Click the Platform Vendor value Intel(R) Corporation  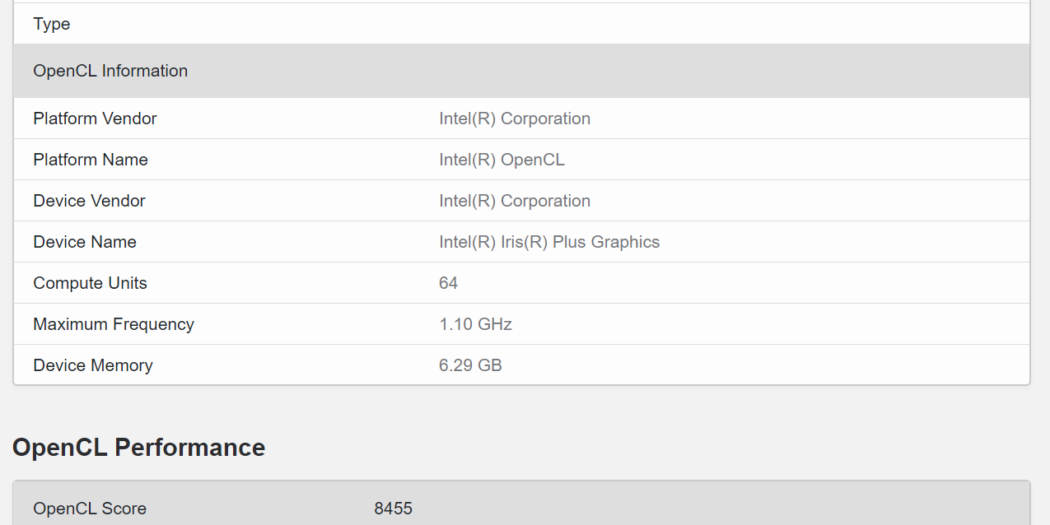point(514,119)
